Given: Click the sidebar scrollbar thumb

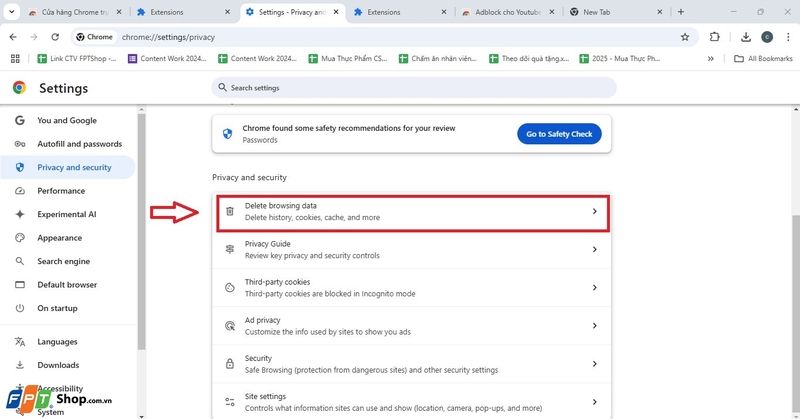Looking at the screenshot, I should tap(141, 232).
